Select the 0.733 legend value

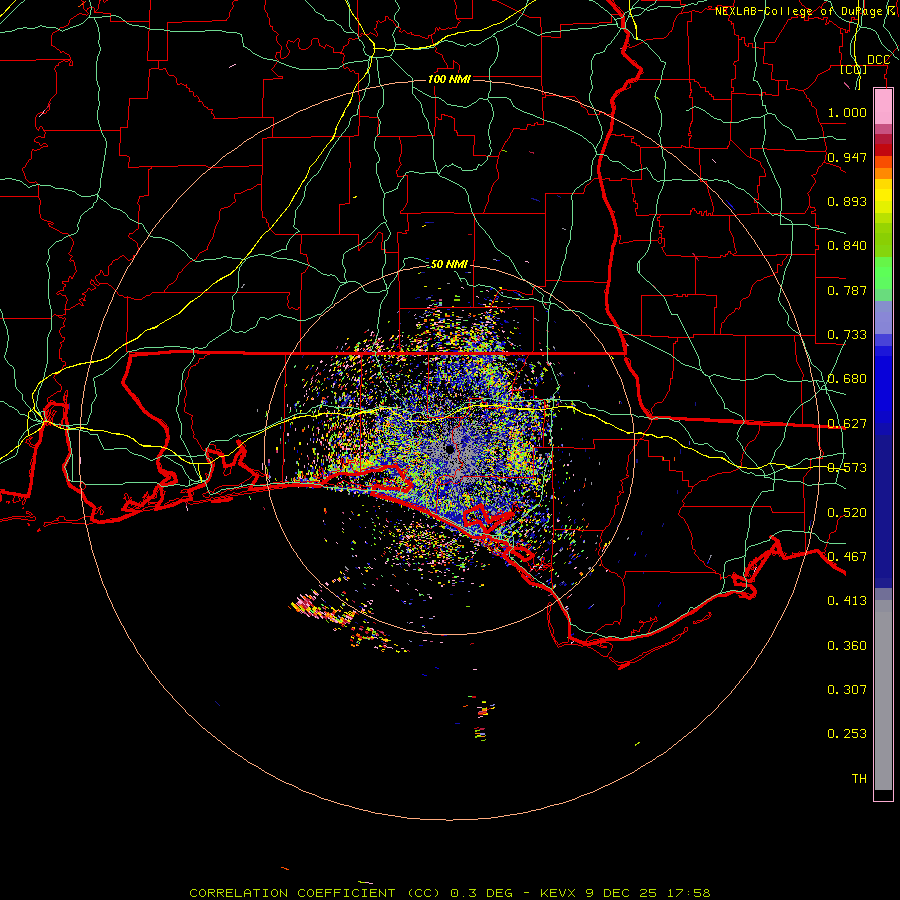point(847,335)
